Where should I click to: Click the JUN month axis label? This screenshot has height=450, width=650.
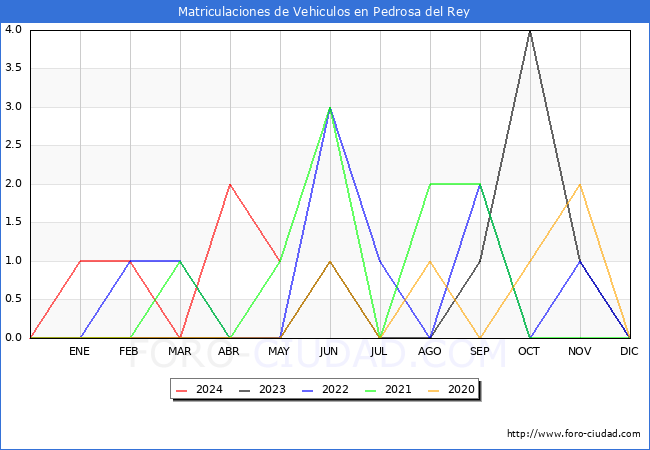(329, 351)
